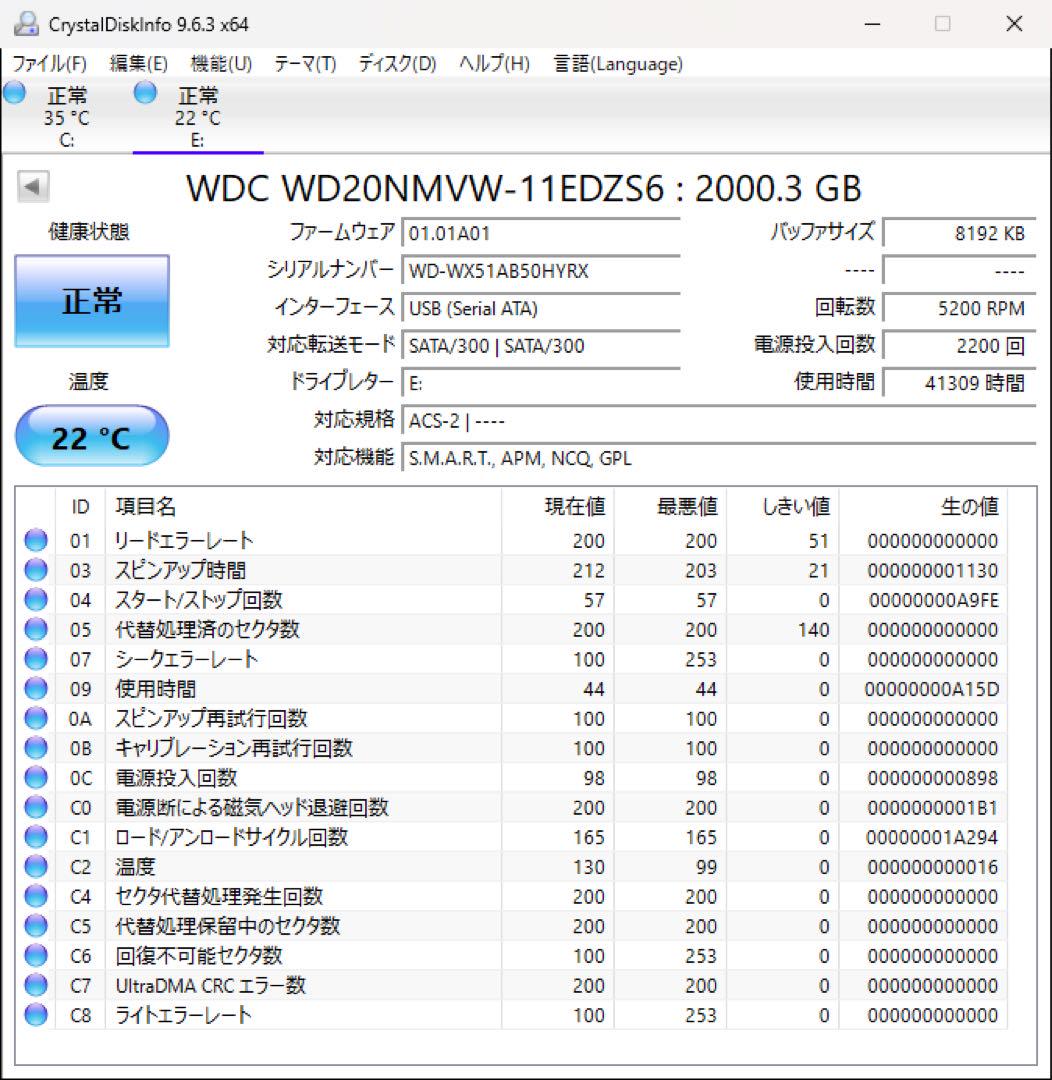Screen dimensions: 1052x1080
Task: Click status orb of row 04 スタート/ストップ回数
Action: coord(36,600)
